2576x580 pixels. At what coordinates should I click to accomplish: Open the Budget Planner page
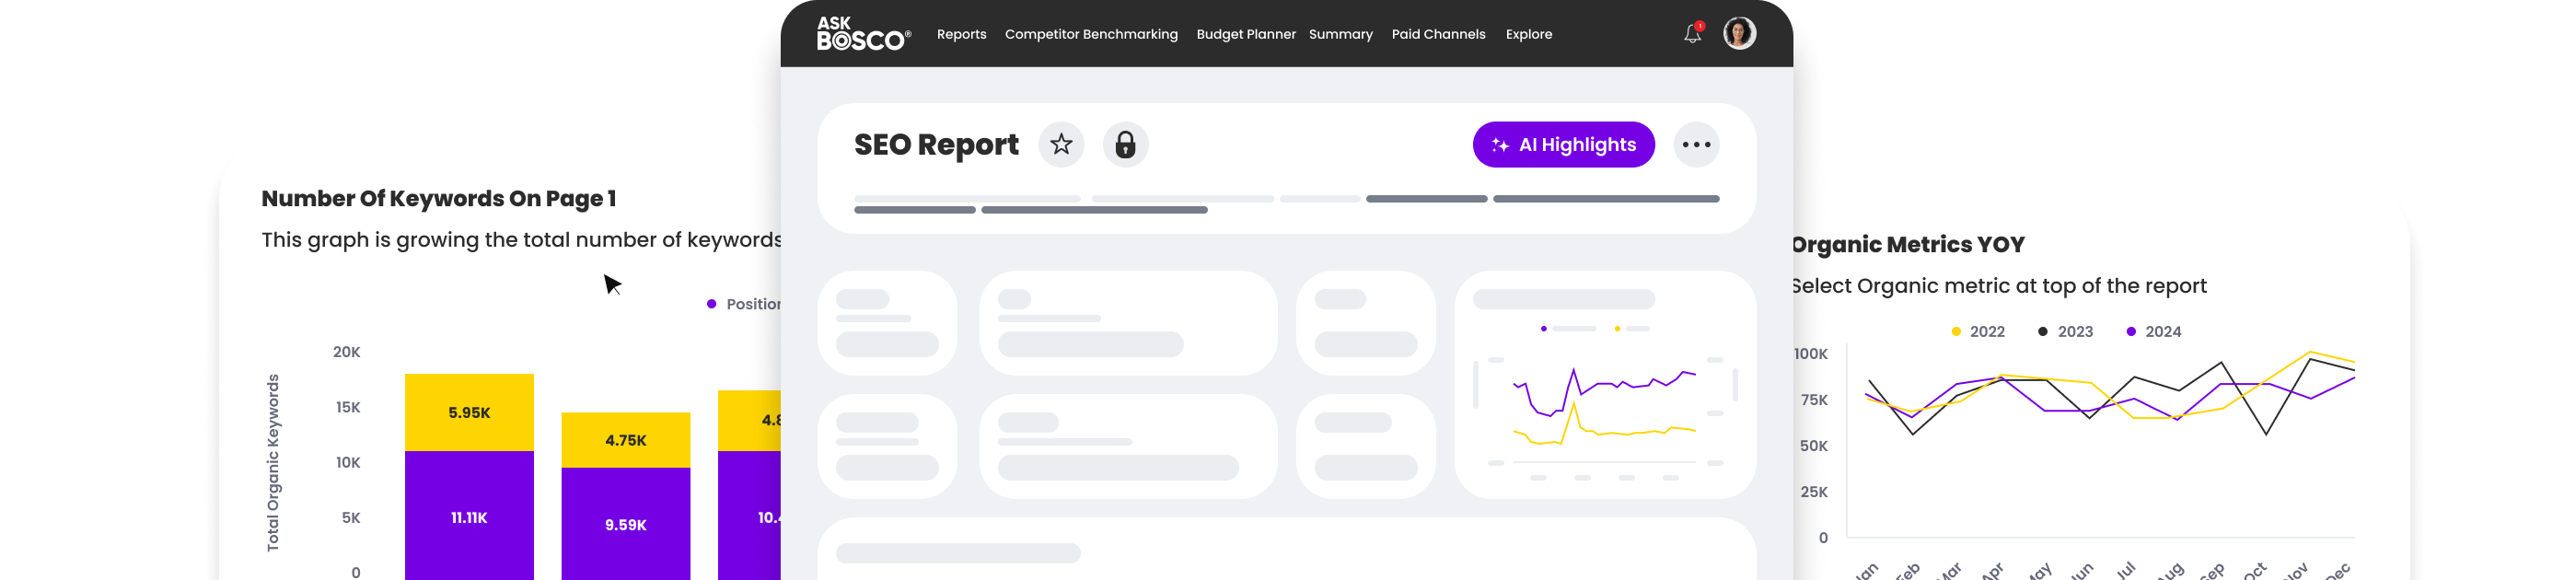point(1245,34)
